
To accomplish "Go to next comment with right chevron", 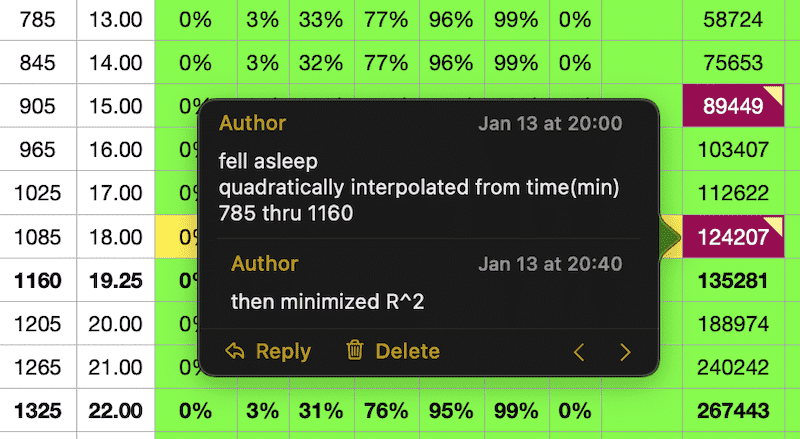I will click(626, 351).
